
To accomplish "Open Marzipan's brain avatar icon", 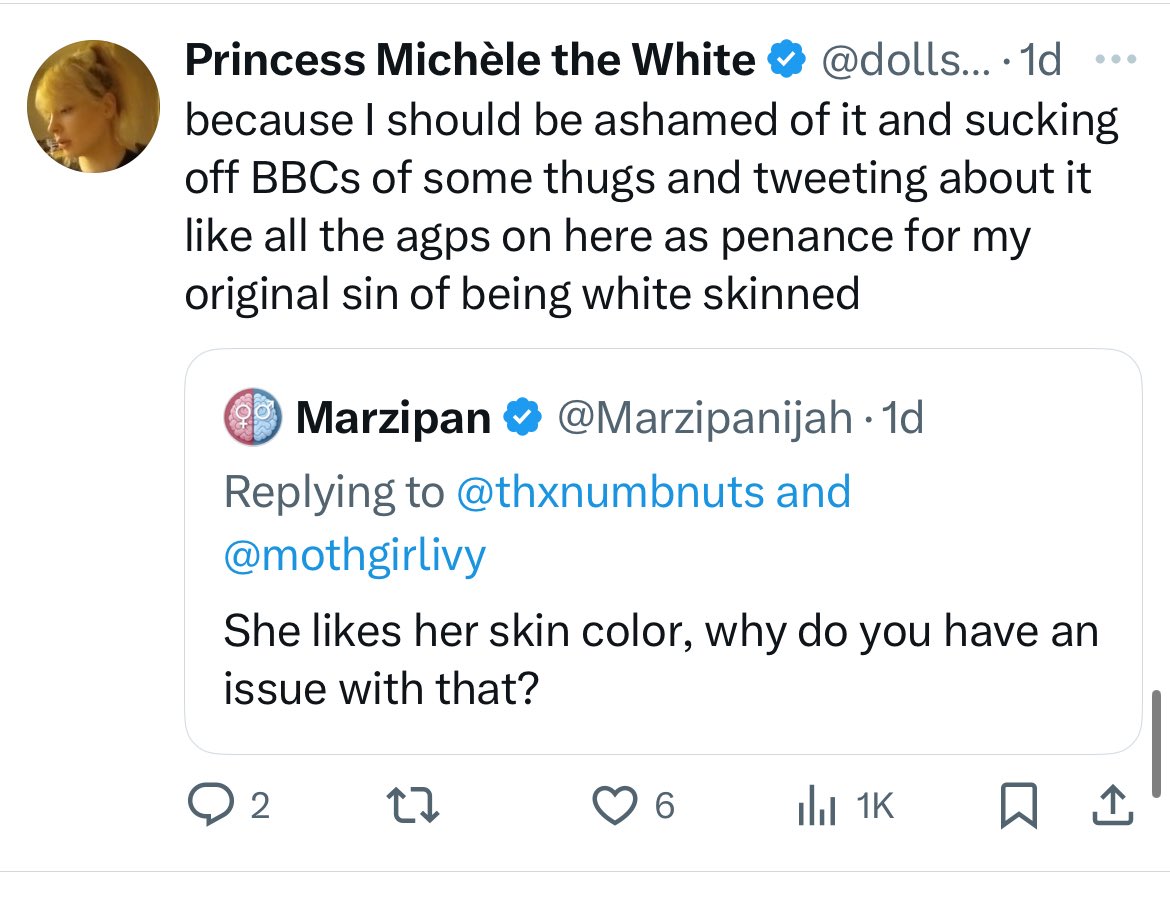I will 250,417.
